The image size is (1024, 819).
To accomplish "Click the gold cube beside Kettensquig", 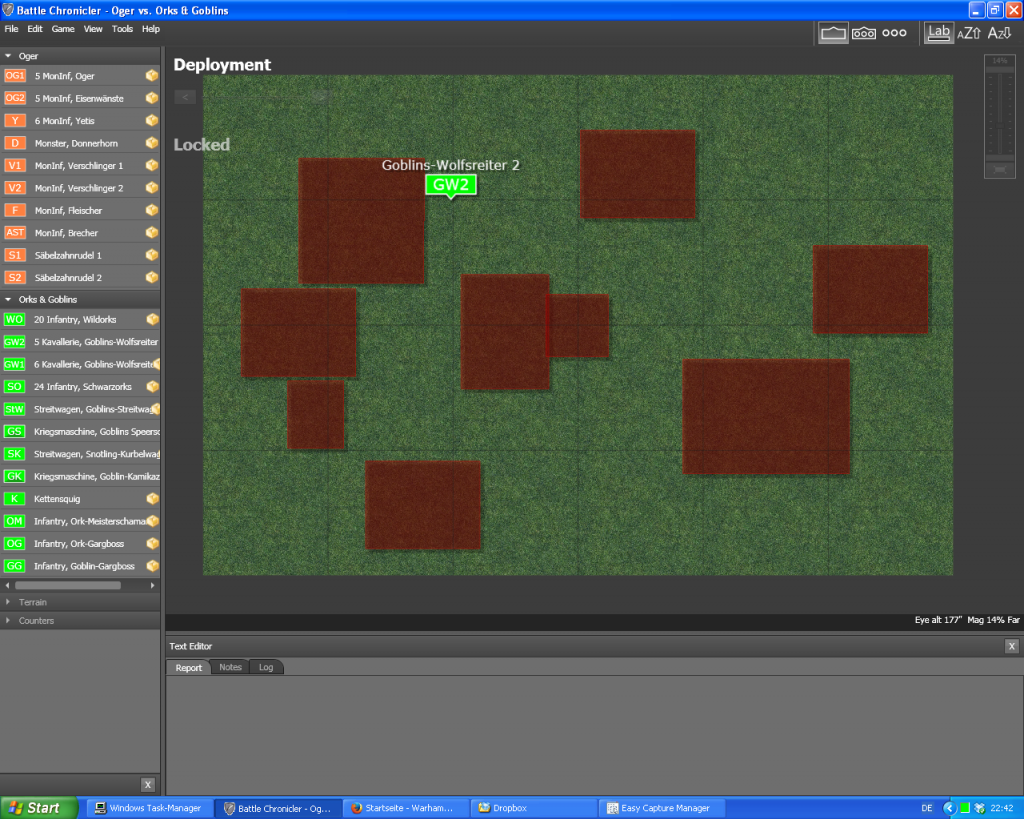I will pyautogui.click(x=152, y=498).
